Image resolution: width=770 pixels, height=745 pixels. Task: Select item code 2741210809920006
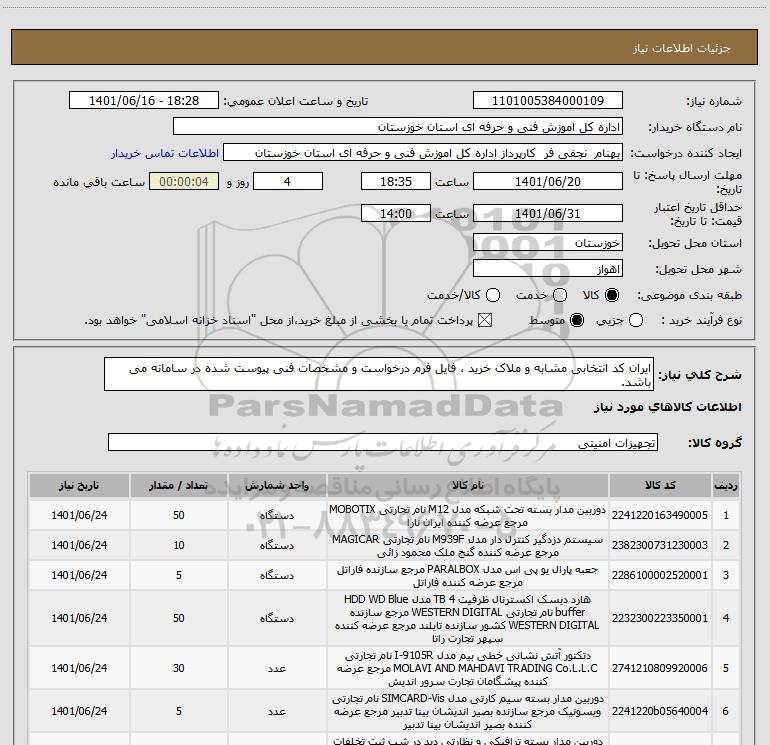tap(660, 668)
